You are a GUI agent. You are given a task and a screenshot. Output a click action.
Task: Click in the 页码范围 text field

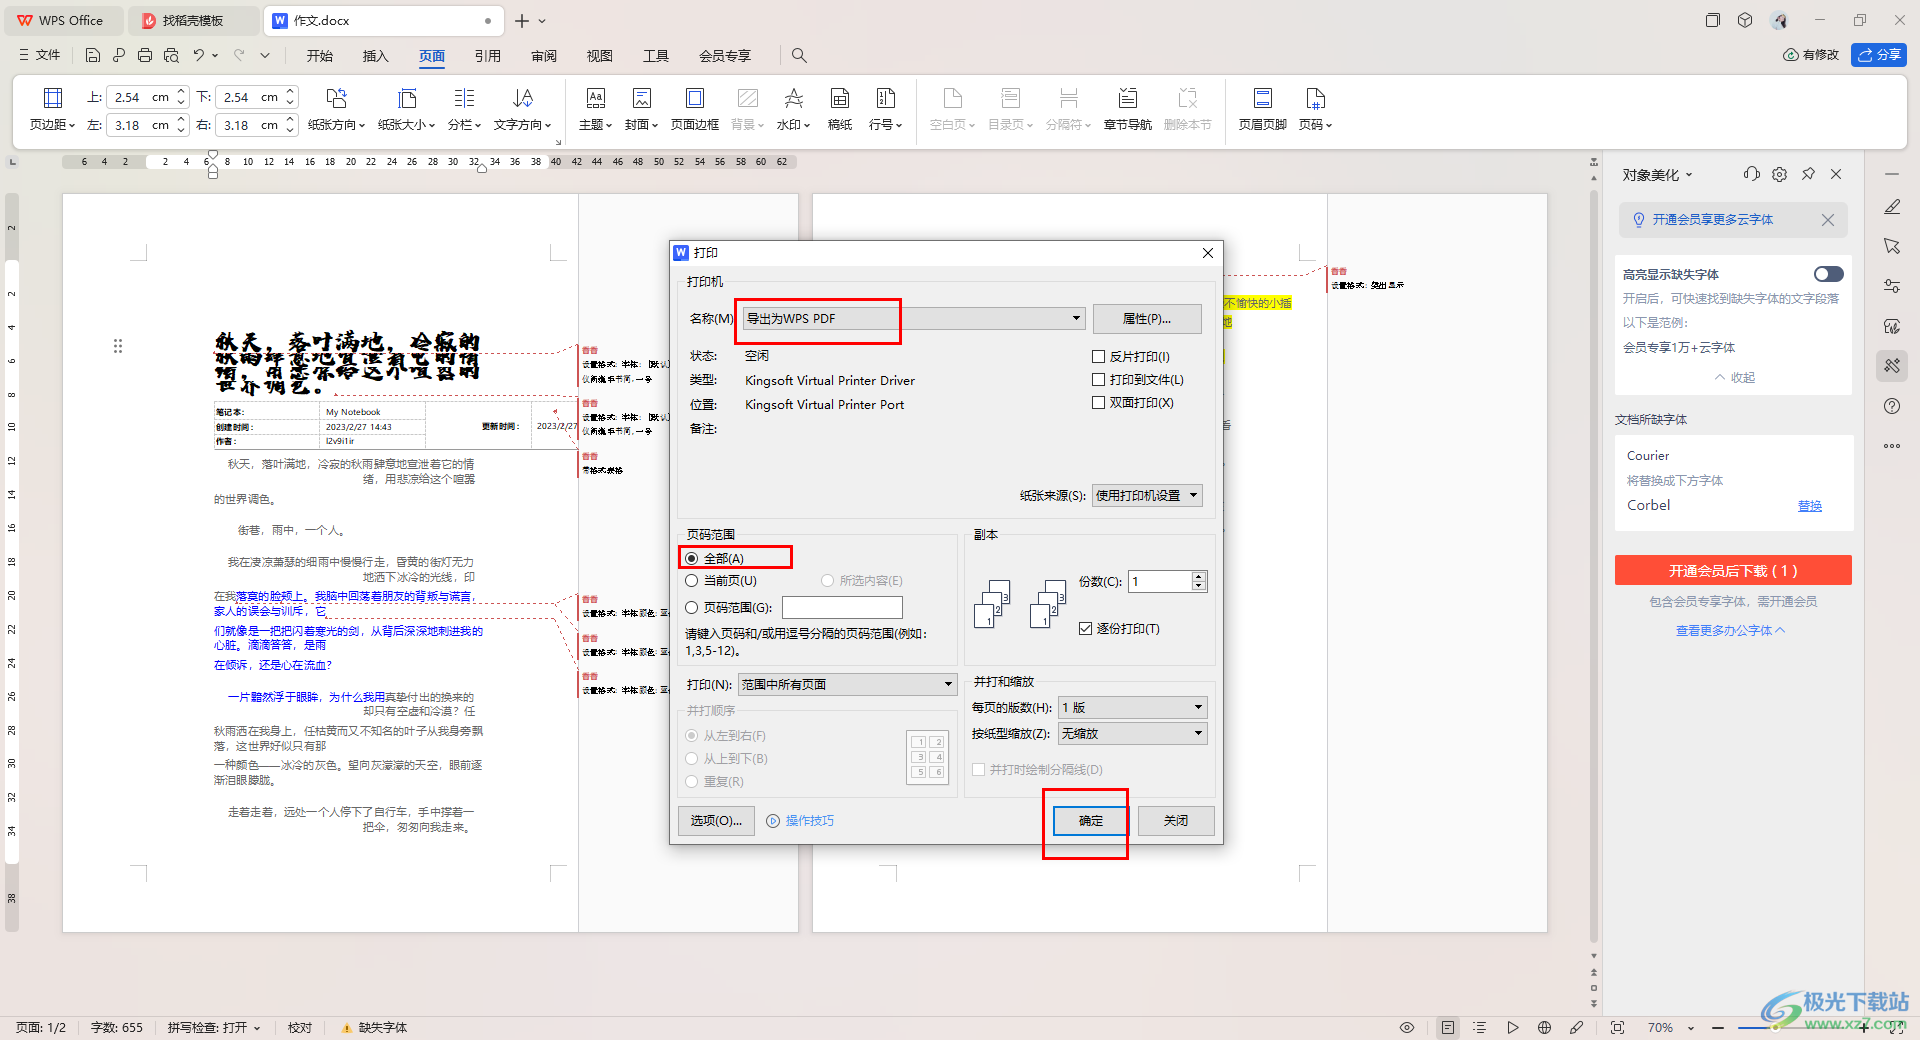tap(842, 607)
